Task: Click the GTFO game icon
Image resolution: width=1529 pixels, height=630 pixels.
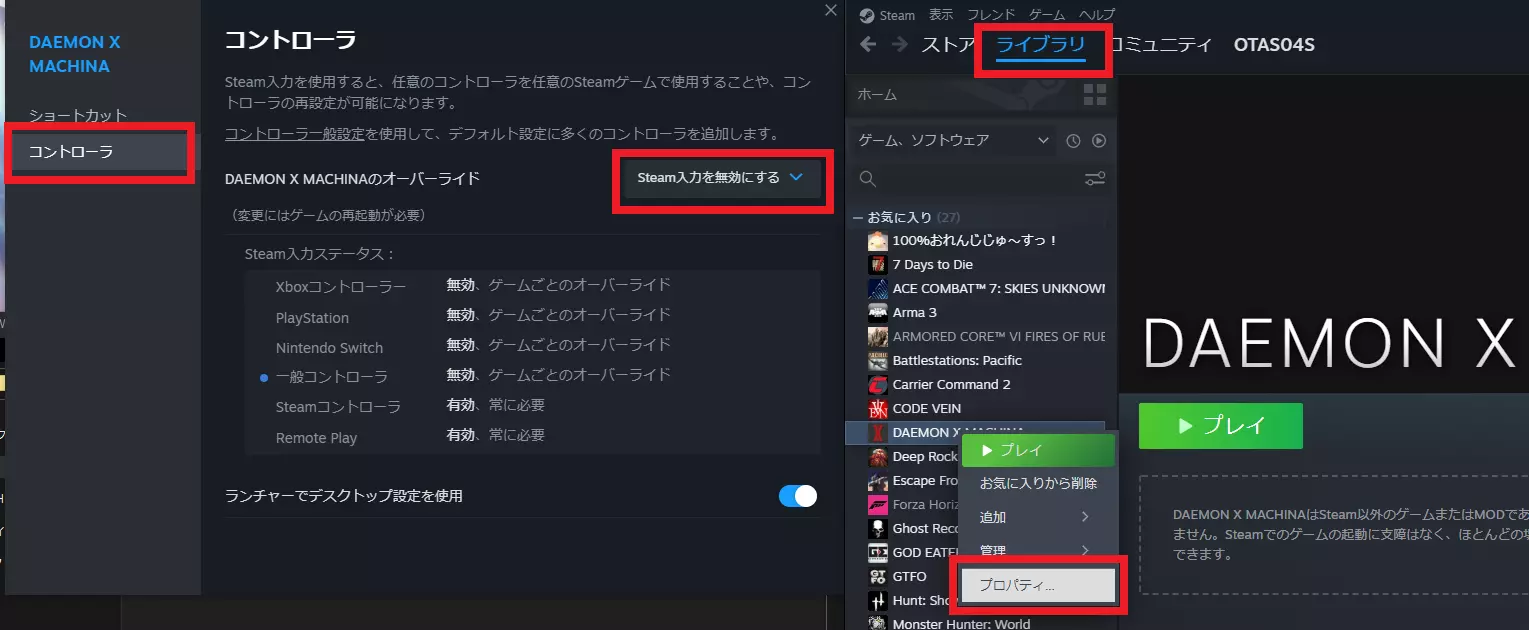Action: pos(877,577)
